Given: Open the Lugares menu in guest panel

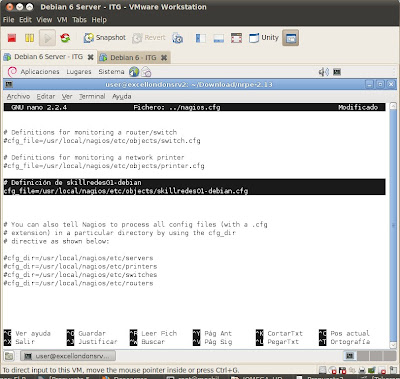Looking at the screenshot, I should click(79, 72).
